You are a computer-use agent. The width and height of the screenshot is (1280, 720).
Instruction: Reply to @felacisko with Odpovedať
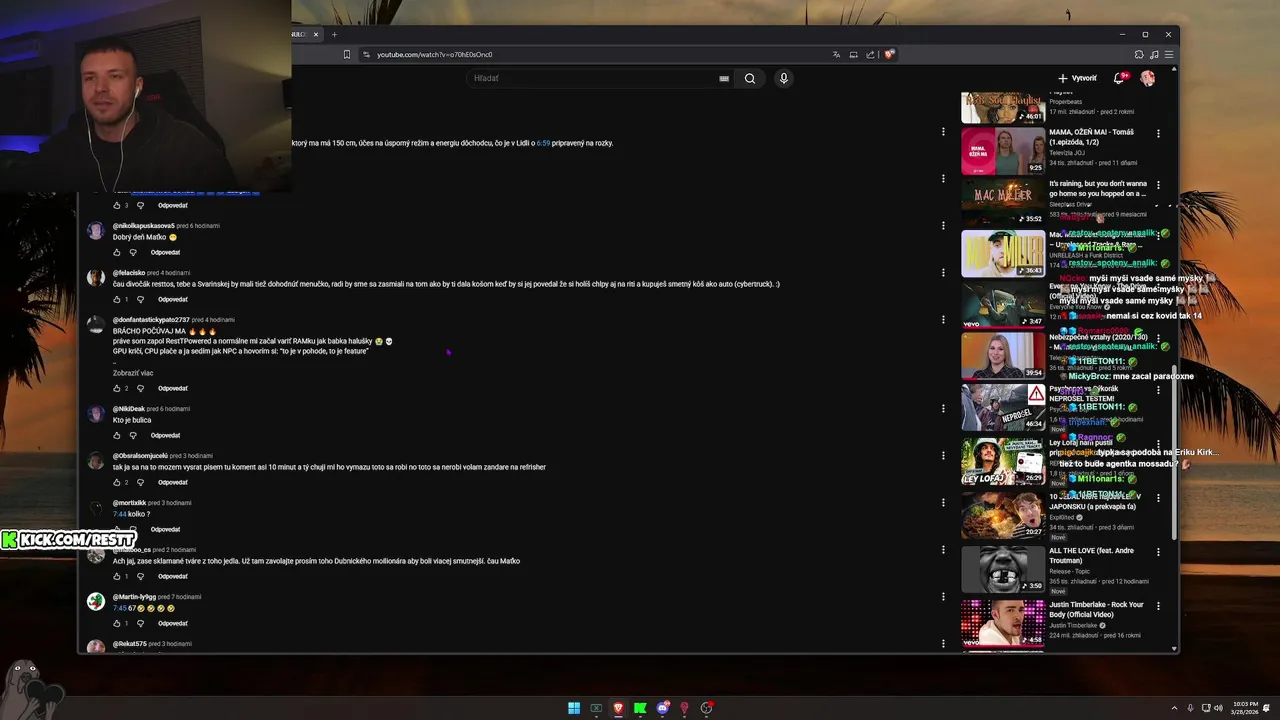pos(172,299)
